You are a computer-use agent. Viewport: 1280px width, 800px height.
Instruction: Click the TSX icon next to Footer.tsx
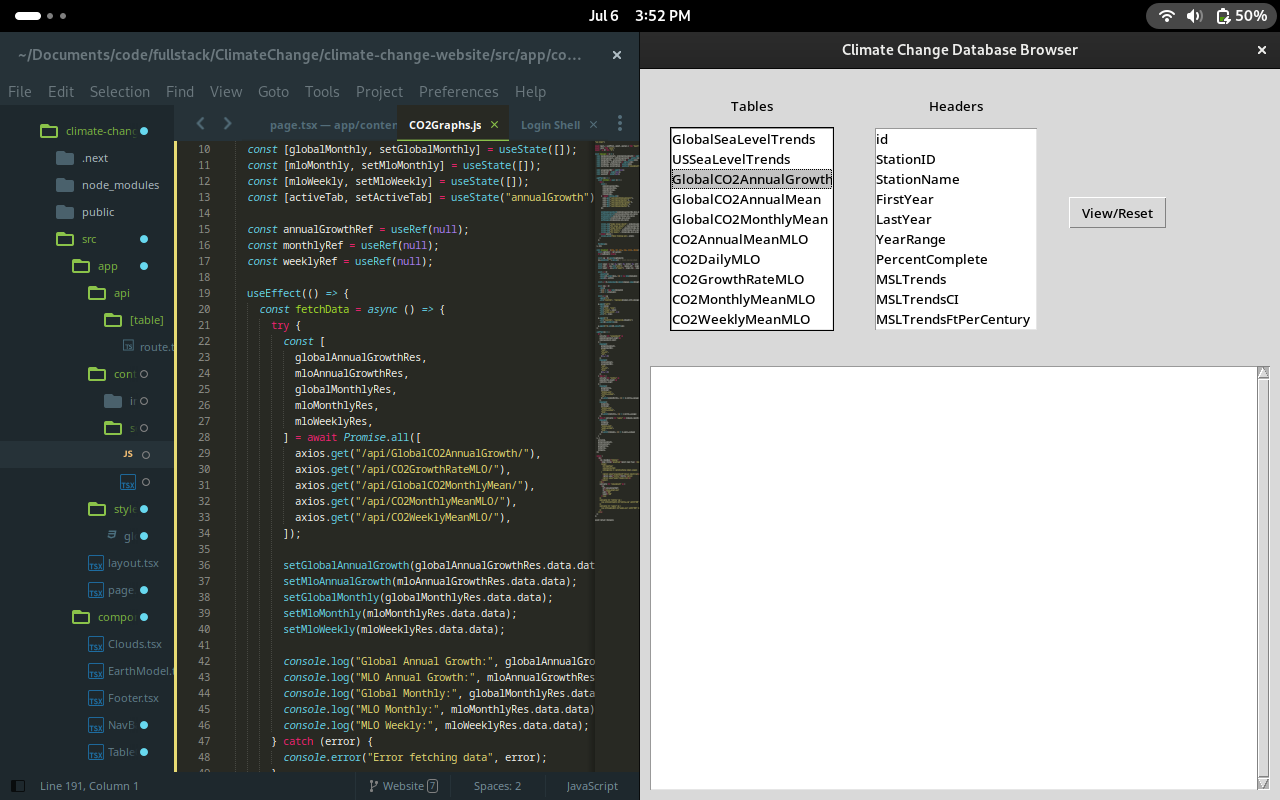pyautogui.click(x=95, y=697)
